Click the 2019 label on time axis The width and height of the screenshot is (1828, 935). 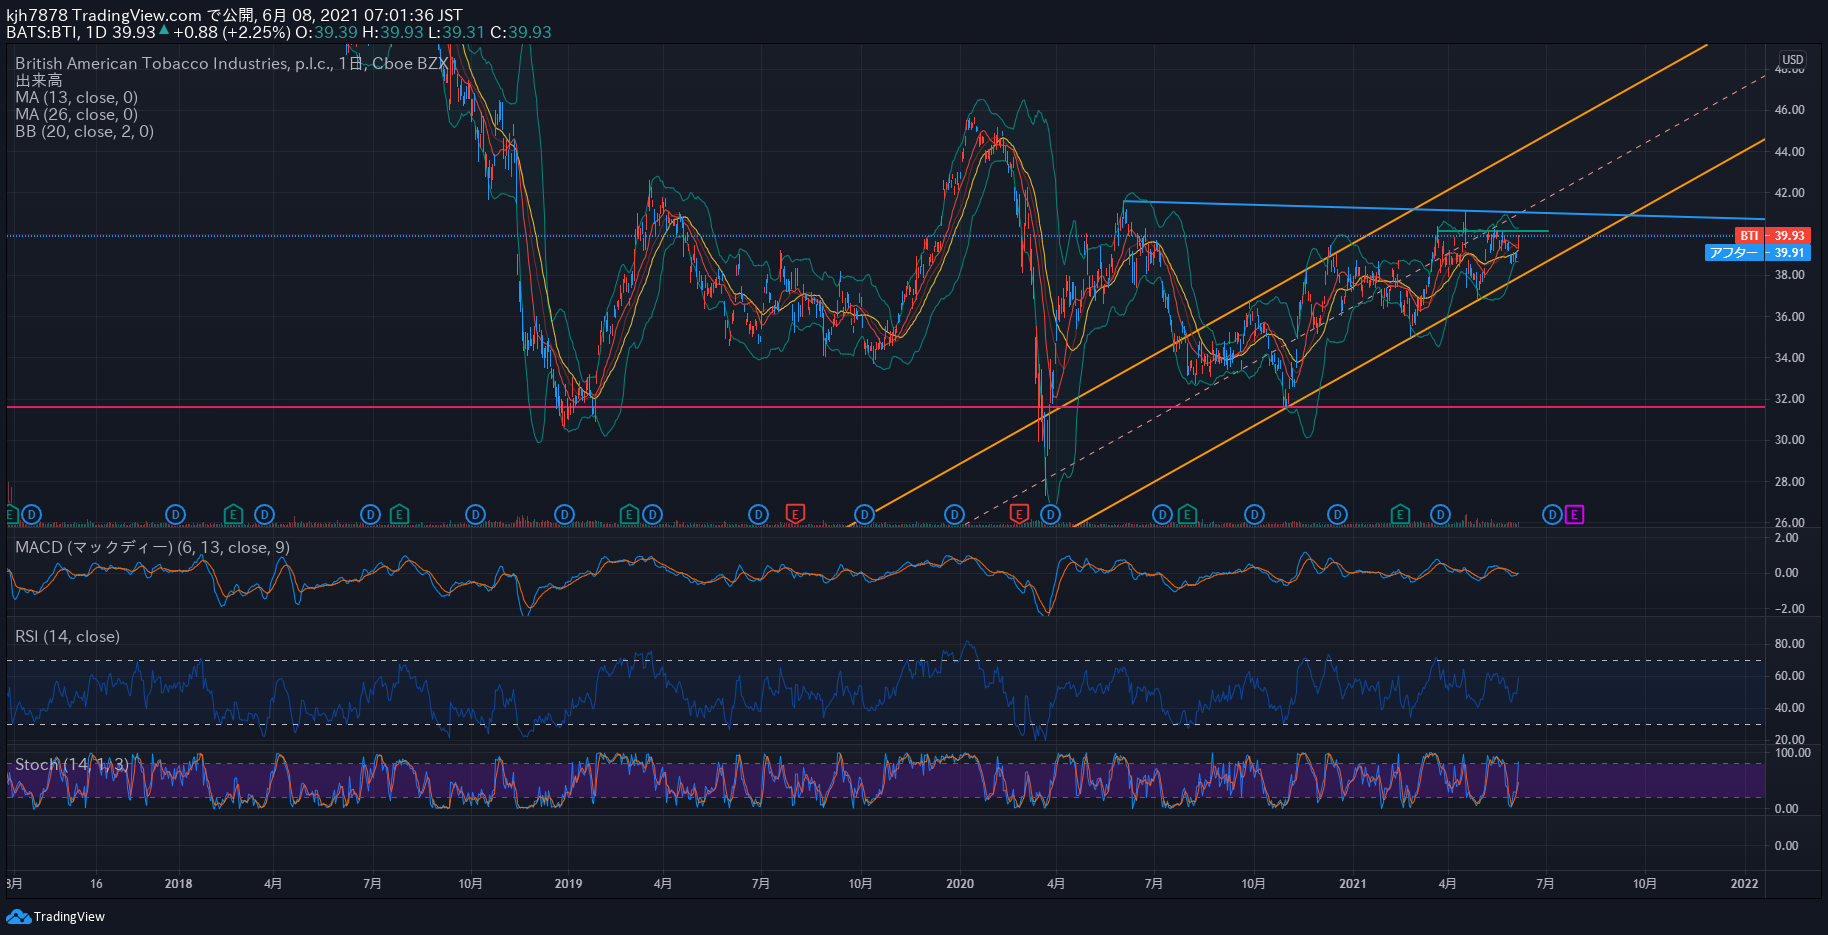click(568, 883)
